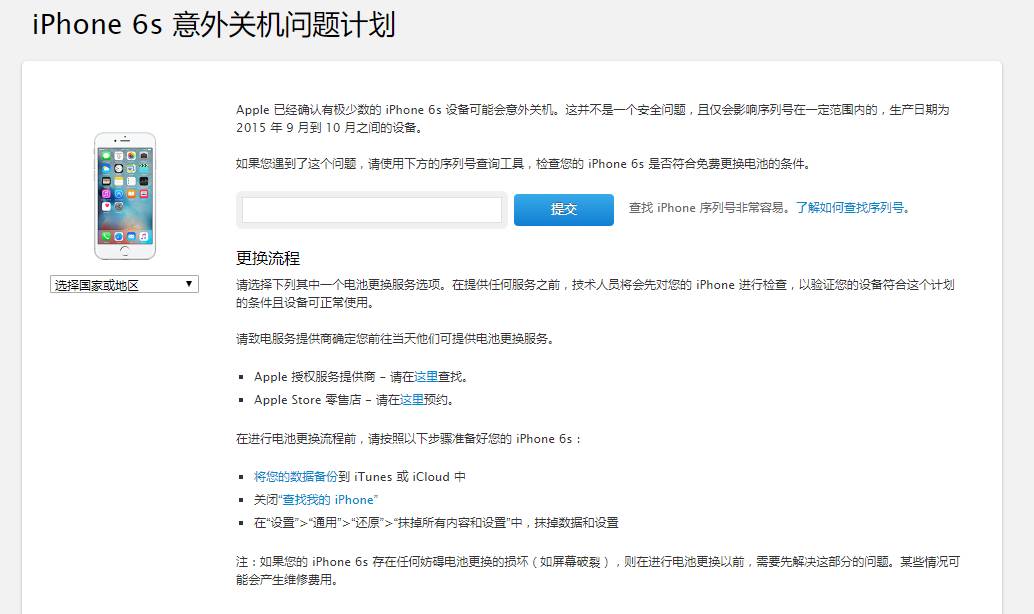This screenshot has height=614, width=1034.
Task: Open the 将您的数据备份 link
Action: [296, 476]
